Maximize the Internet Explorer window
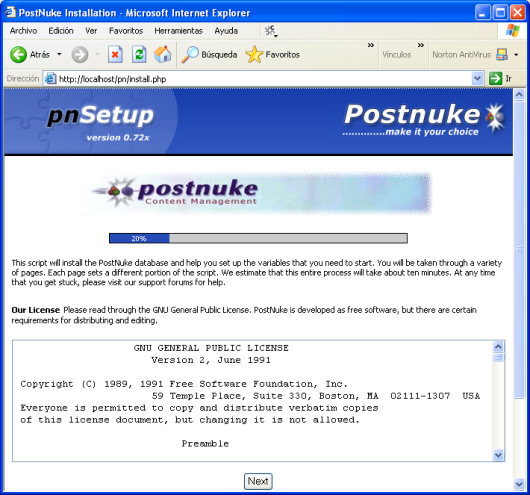The height and width of the screenshot is (495, 530). (500, 13)
